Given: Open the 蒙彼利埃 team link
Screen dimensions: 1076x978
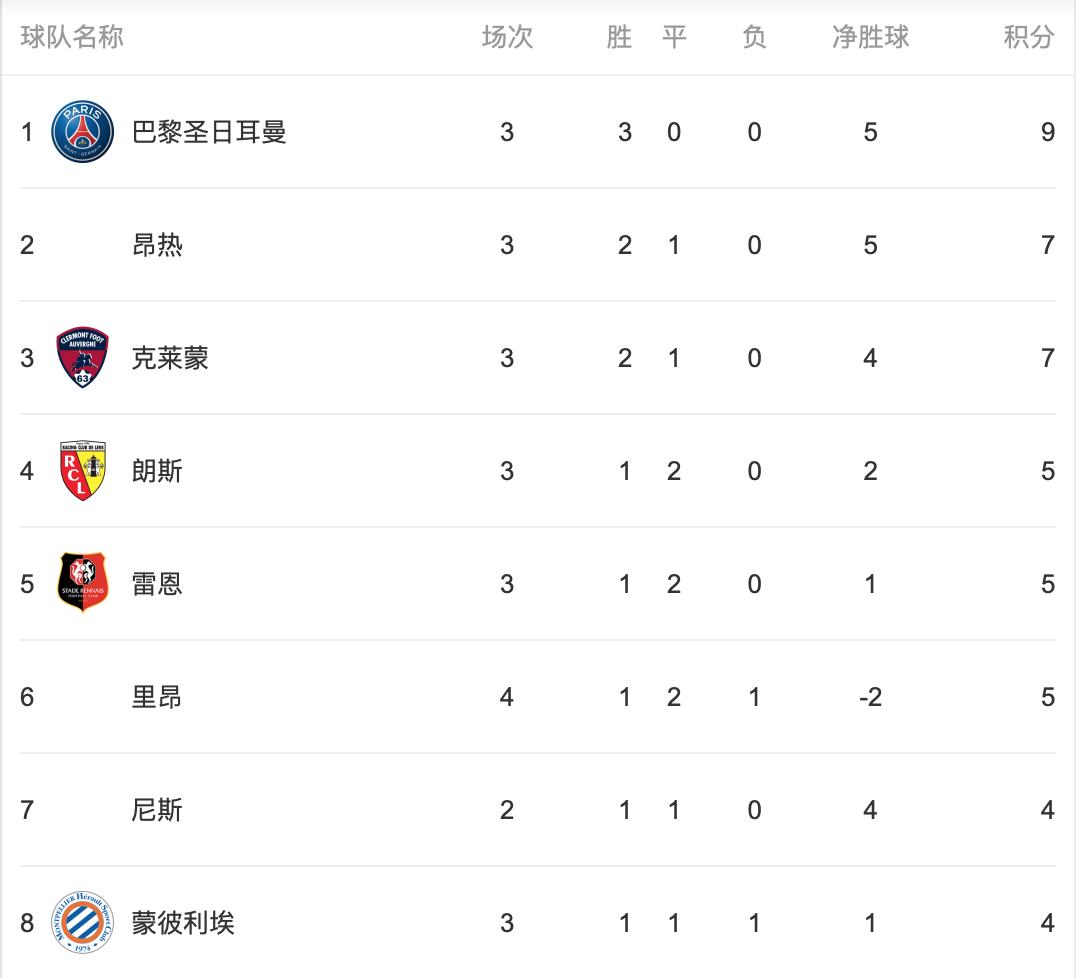Looking at the screenshot, I should tap(183, 923).
